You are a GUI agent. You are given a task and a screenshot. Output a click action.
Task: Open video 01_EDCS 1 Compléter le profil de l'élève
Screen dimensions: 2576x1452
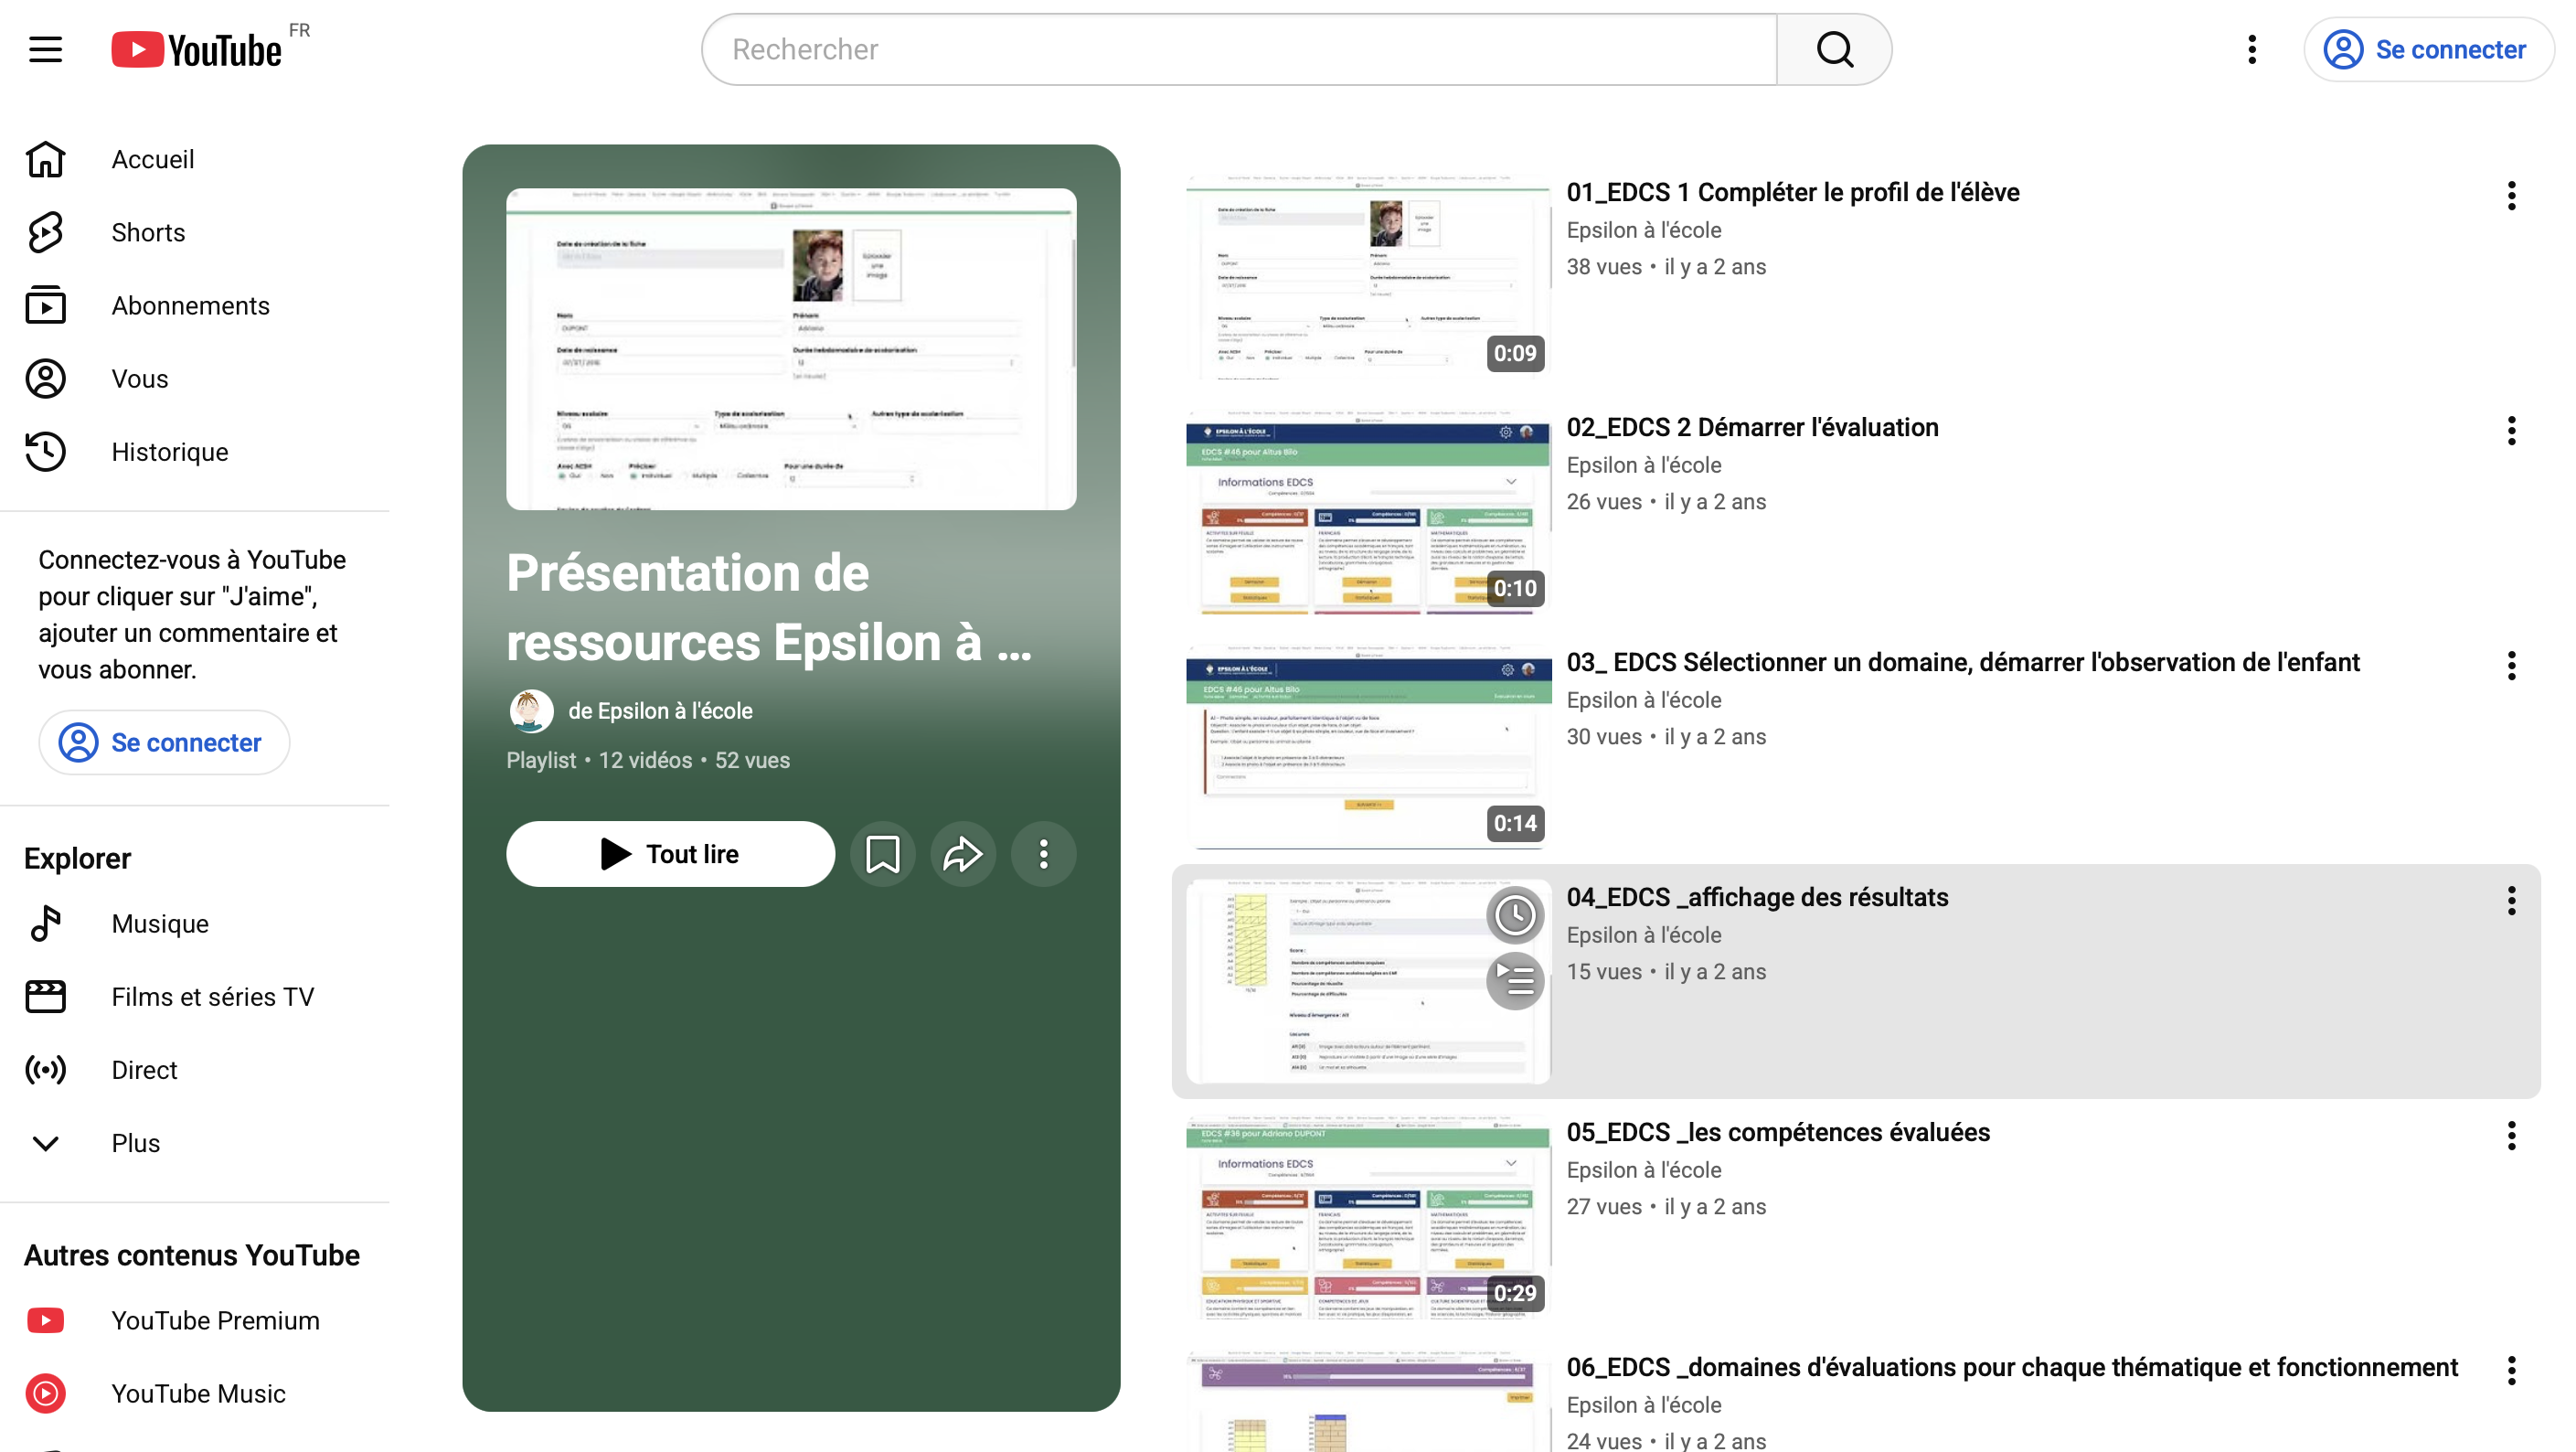[x=1792, y=192]
